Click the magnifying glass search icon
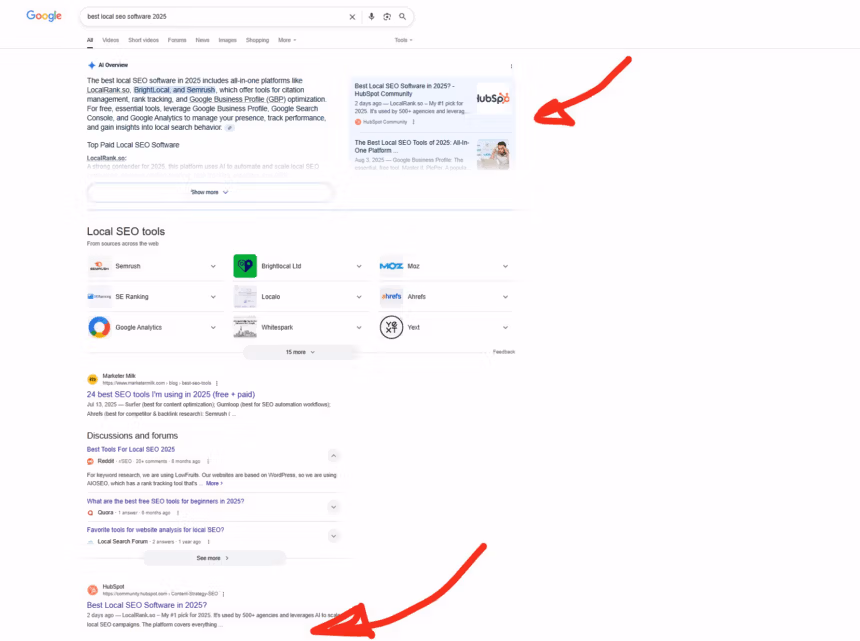 [x=403, y=17]
